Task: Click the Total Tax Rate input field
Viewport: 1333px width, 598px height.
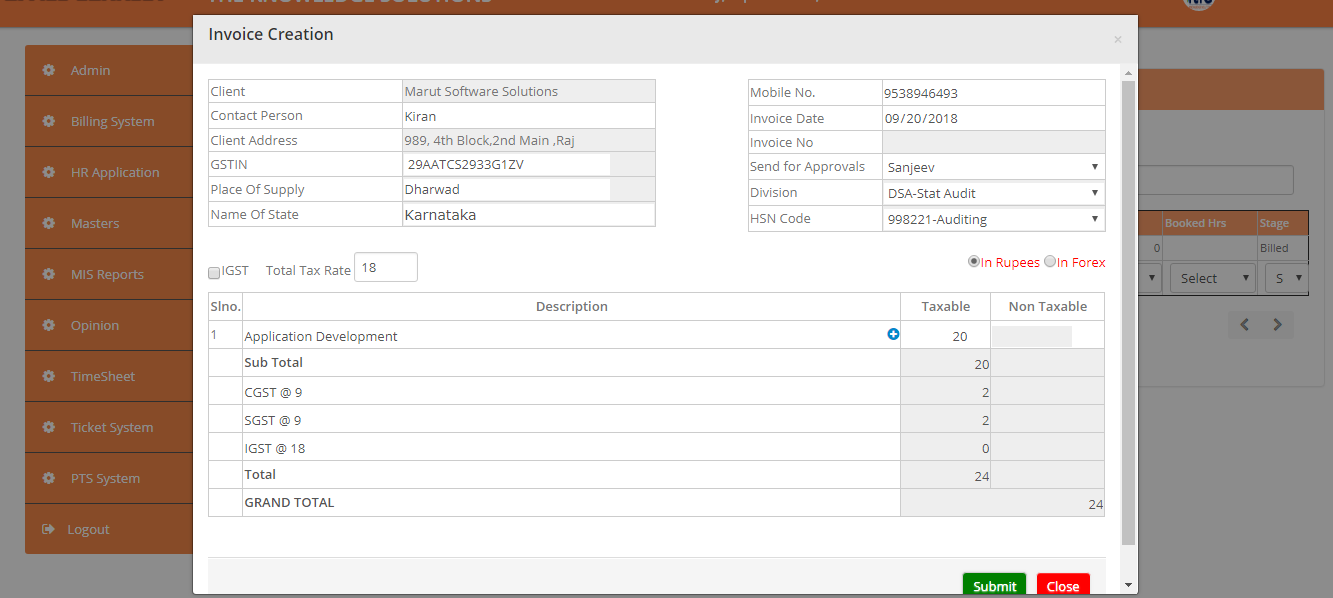Action: (385, 268)
